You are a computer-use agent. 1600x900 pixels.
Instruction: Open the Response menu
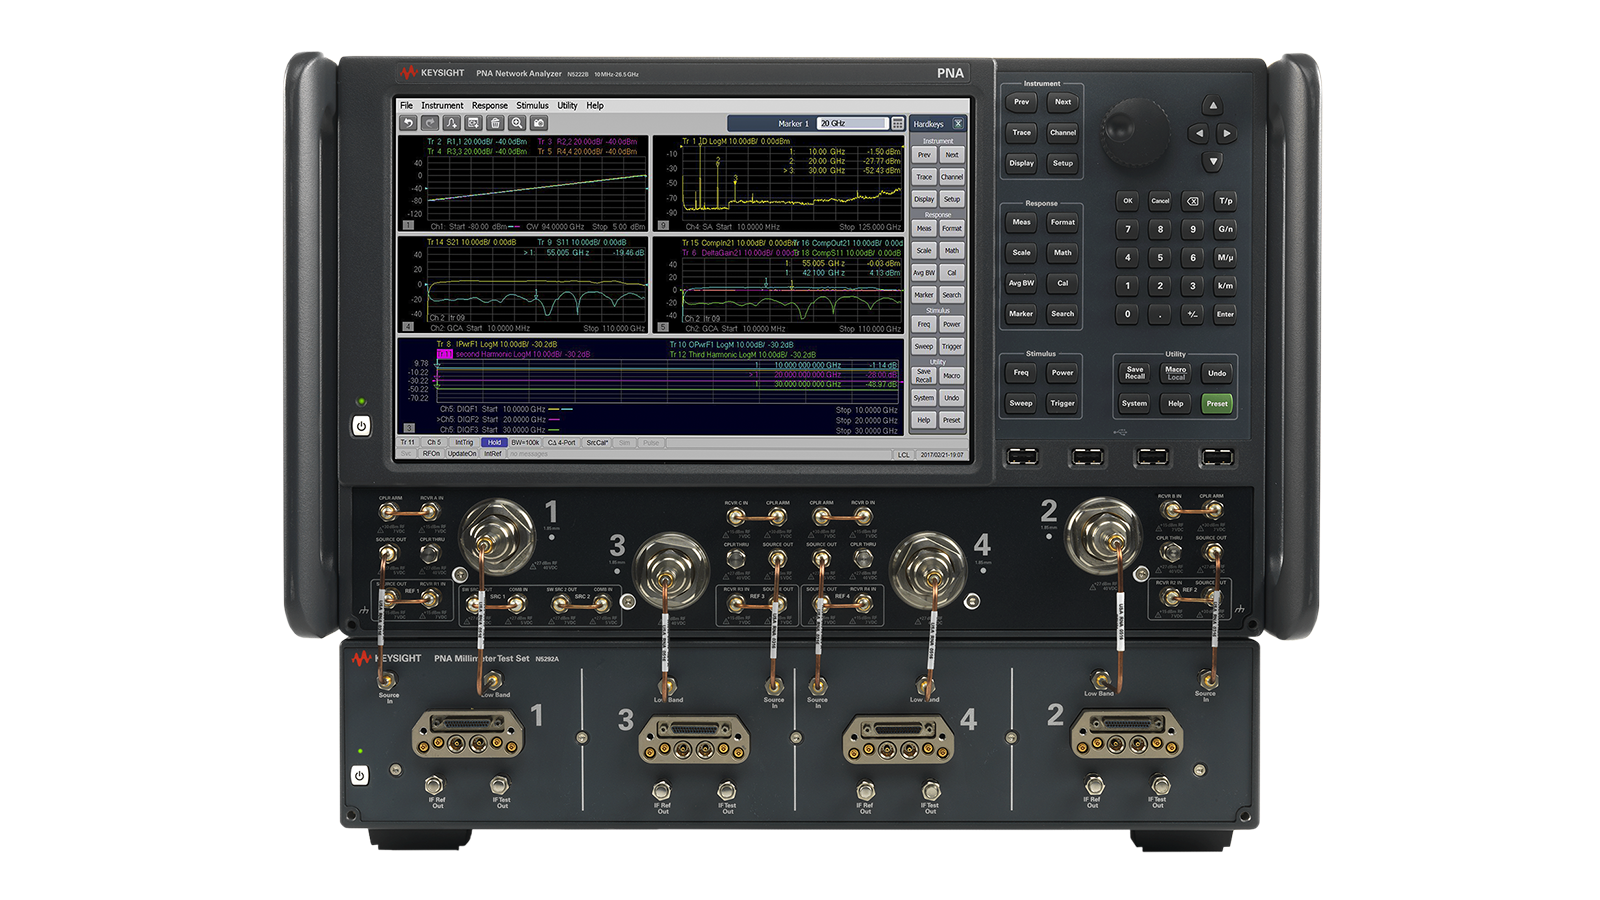[490, 105]
